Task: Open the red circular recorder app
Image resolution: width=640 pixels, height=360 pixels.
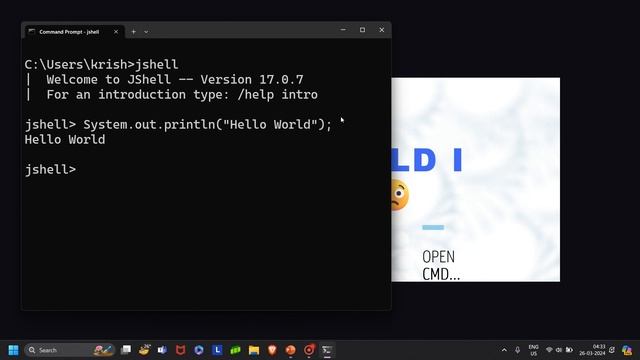Action: point(309,350)
